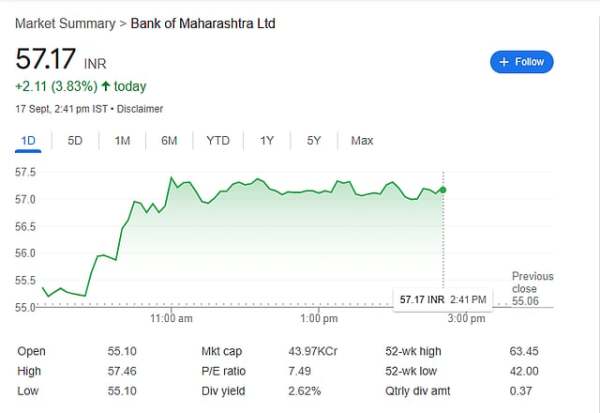Image resolution: width=600 pixels, height=413 pixels.
Task: Click the Previous close label
Action: [x=532, y=282]
